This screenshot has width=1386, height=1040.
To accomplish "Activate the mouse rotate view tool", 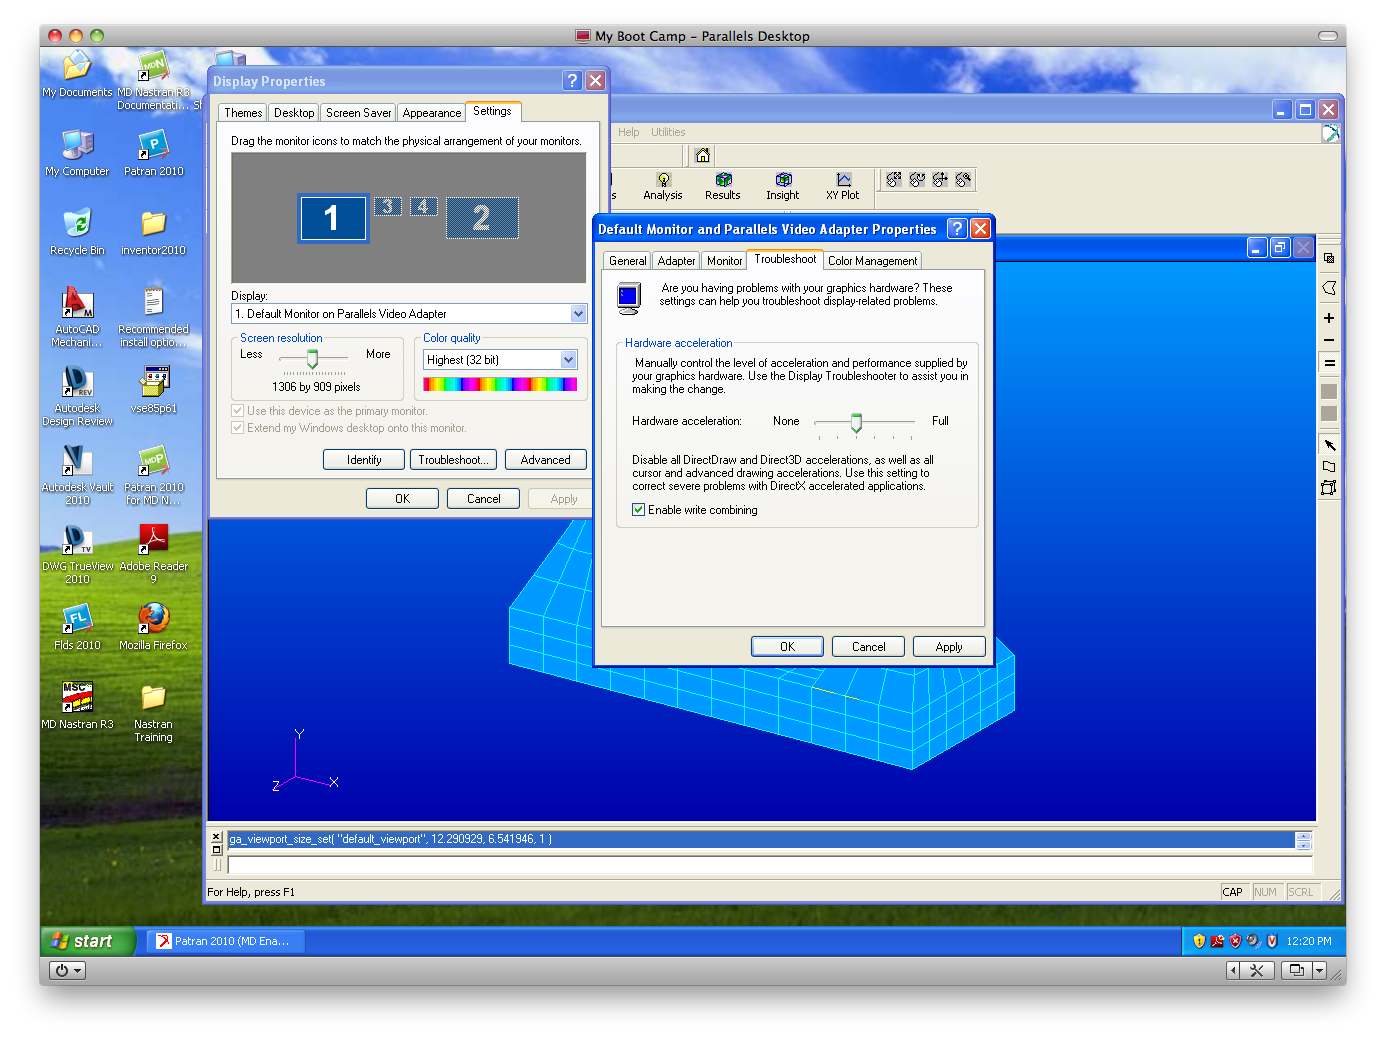I will coord(917,180).
